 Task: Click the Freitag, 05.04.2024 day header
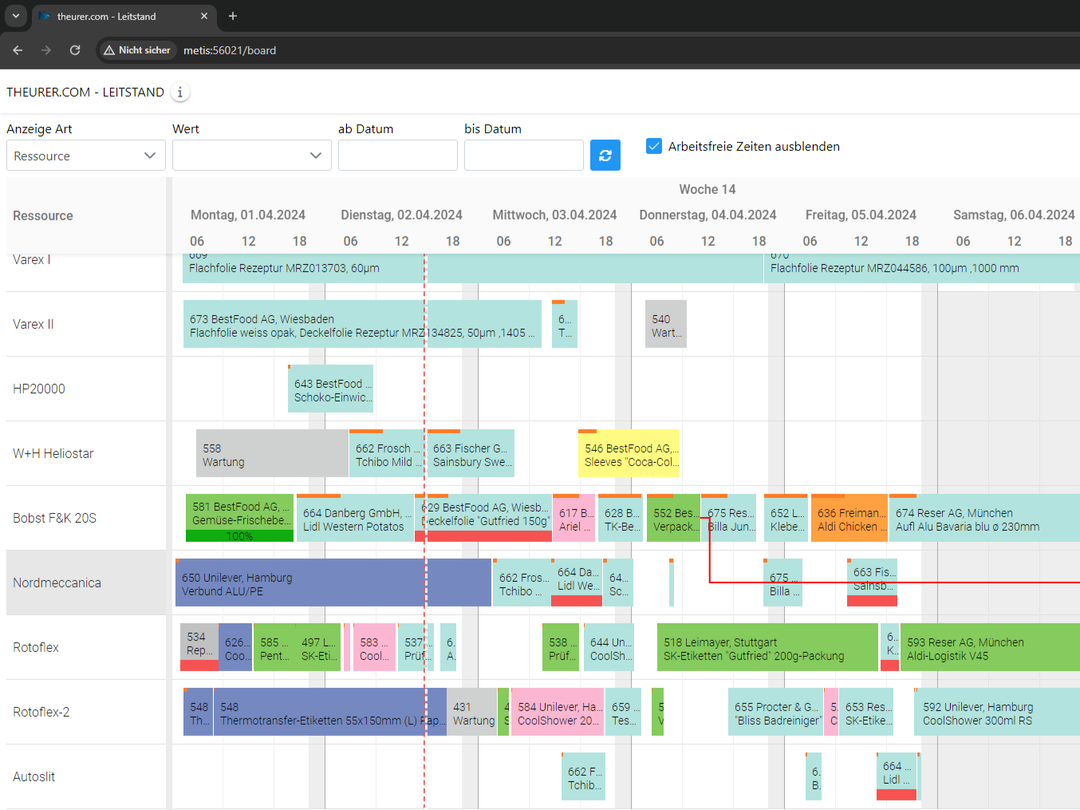point(860,215)
